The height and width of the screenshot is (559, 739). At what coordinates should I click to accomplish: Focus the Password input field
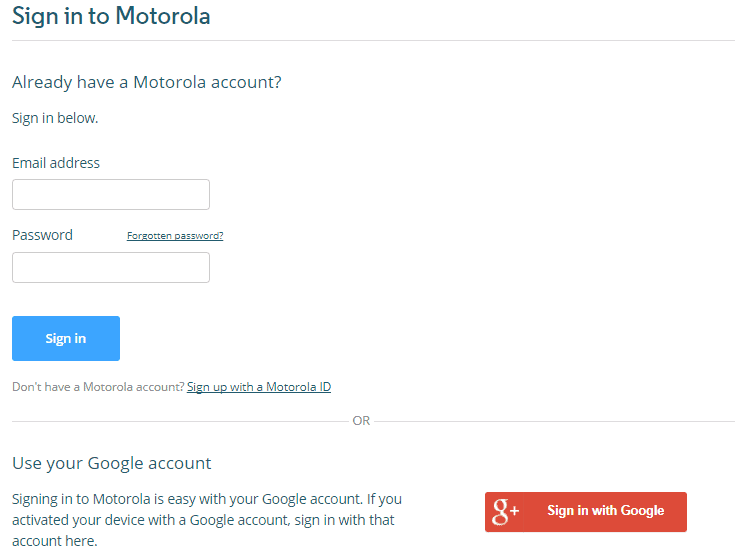click(x=111, y=267)
